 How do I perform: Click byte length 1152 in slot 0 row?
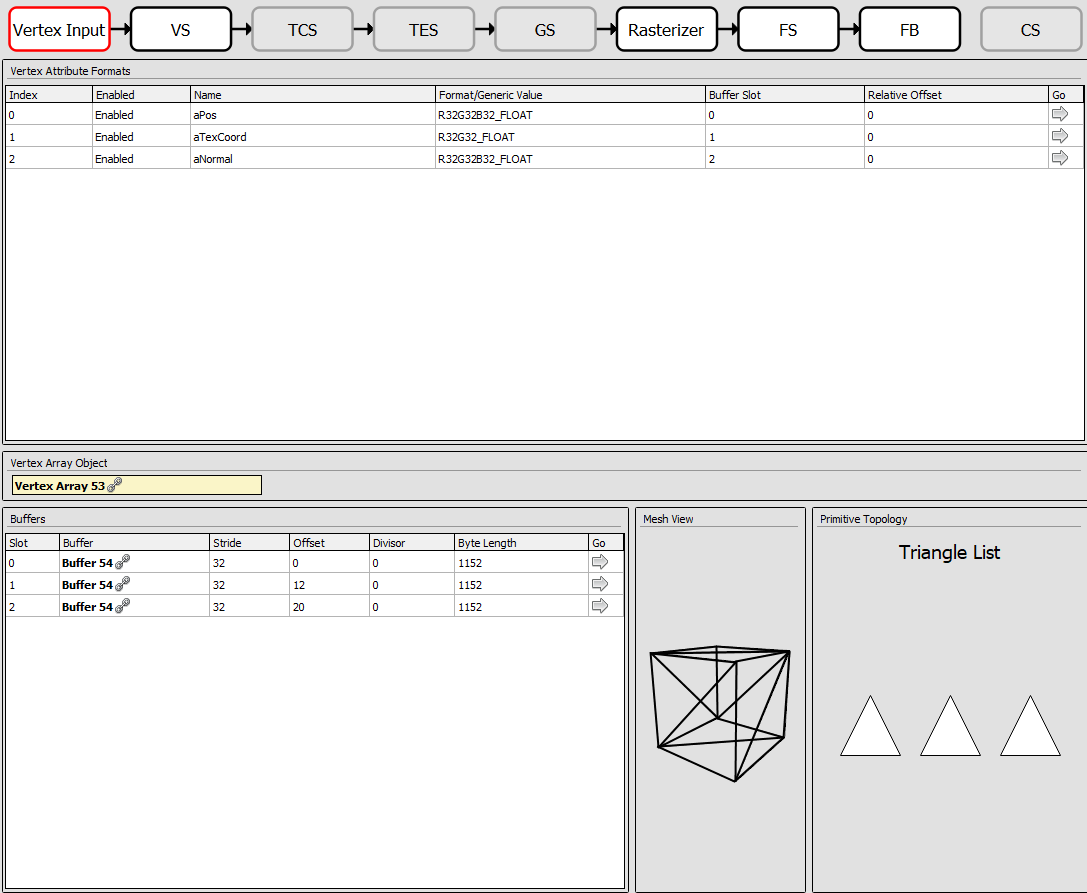[x=521, y=563]
